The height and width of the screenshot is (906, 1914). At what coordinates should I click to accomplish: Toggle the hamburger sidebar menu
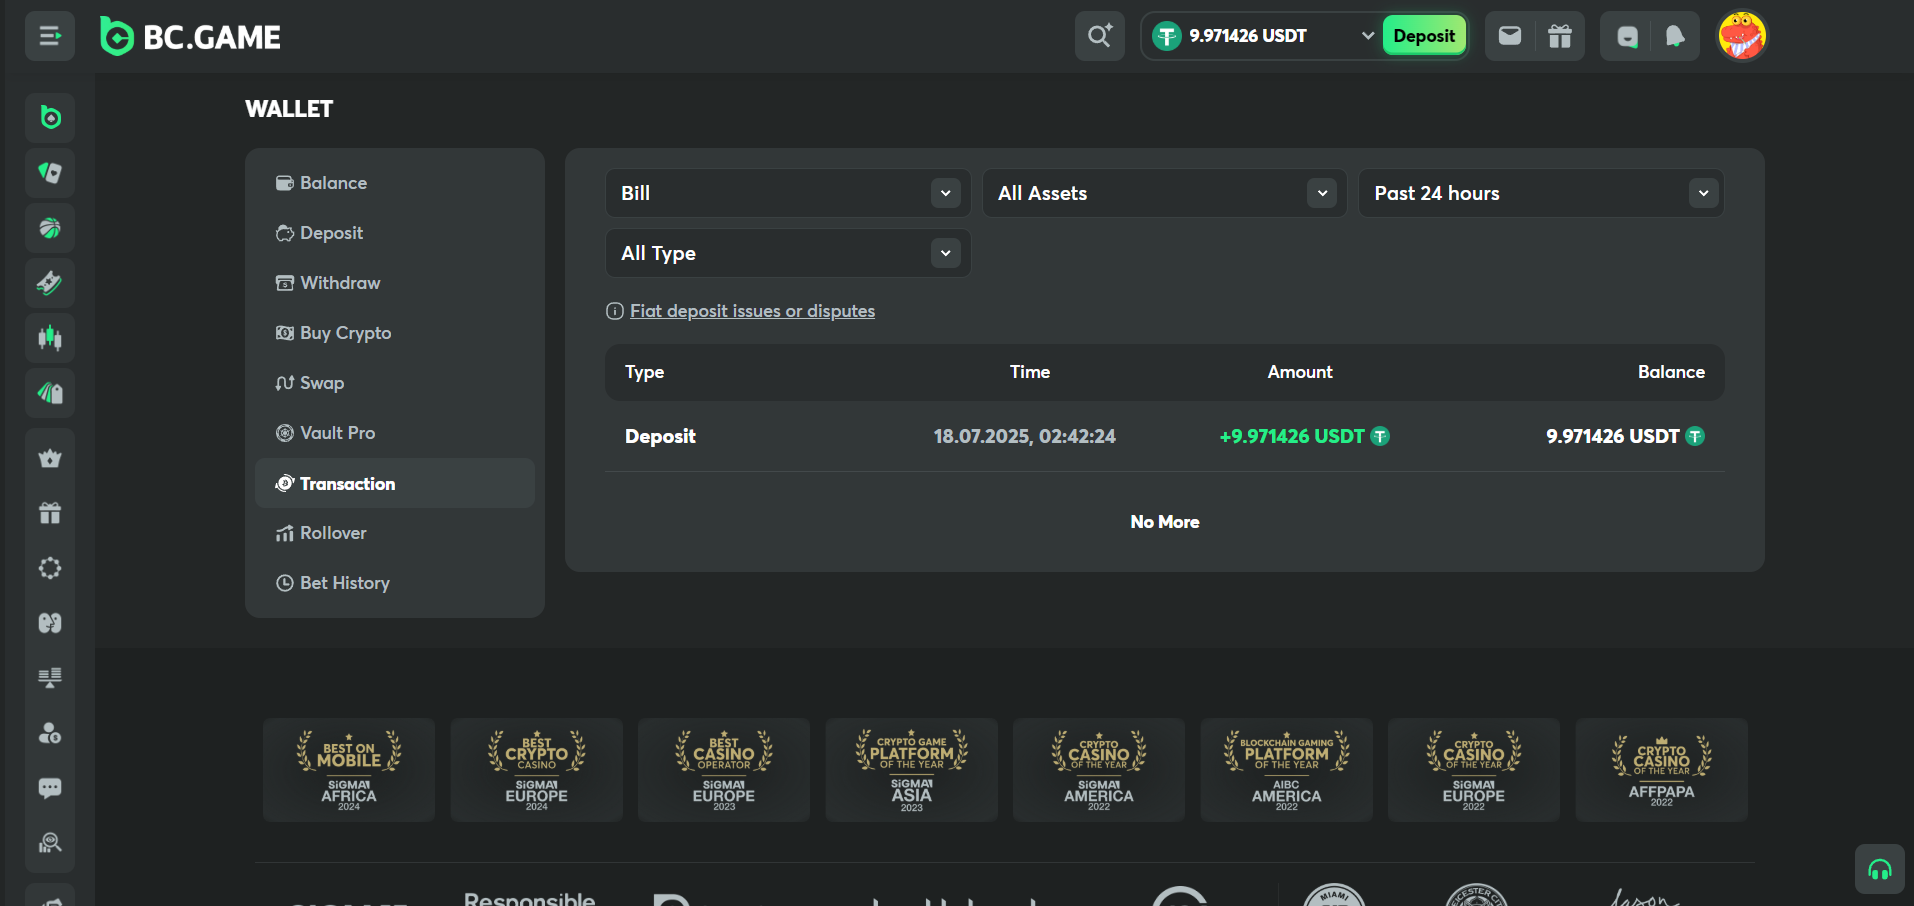tap(50, 36)
